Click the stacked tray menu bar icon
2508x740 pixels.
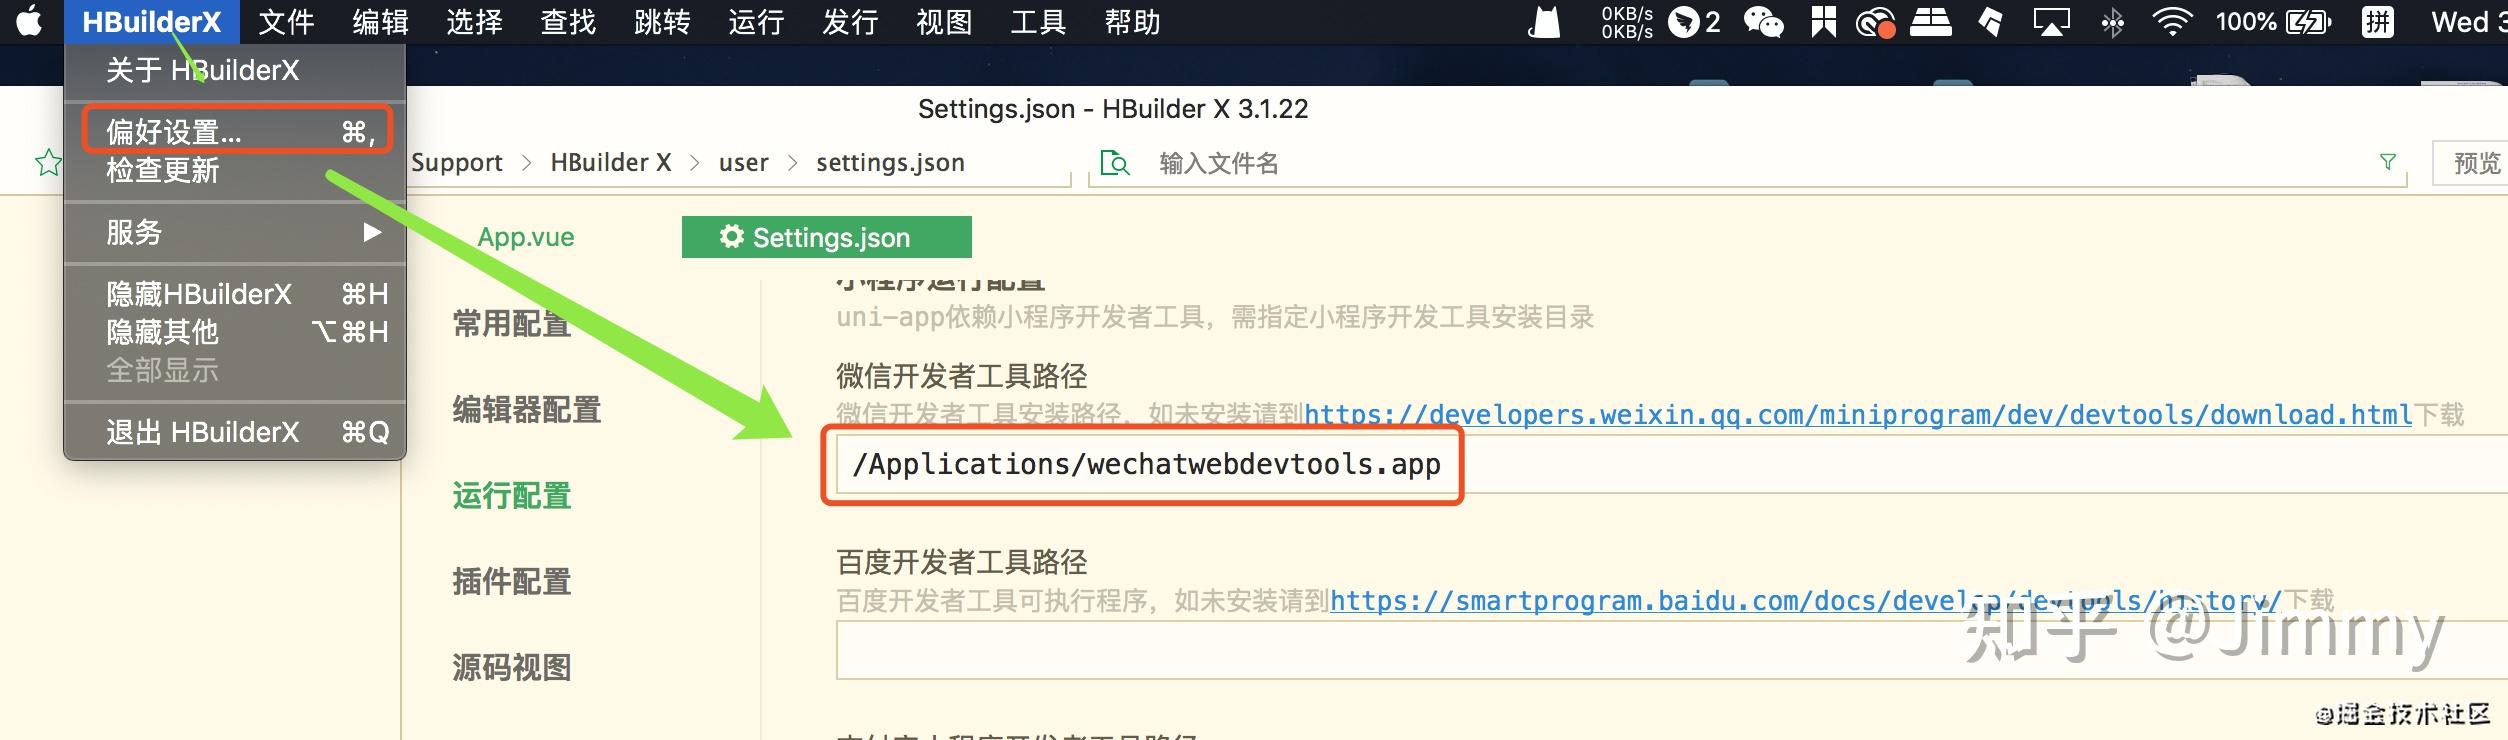[x=1931, y=22]
